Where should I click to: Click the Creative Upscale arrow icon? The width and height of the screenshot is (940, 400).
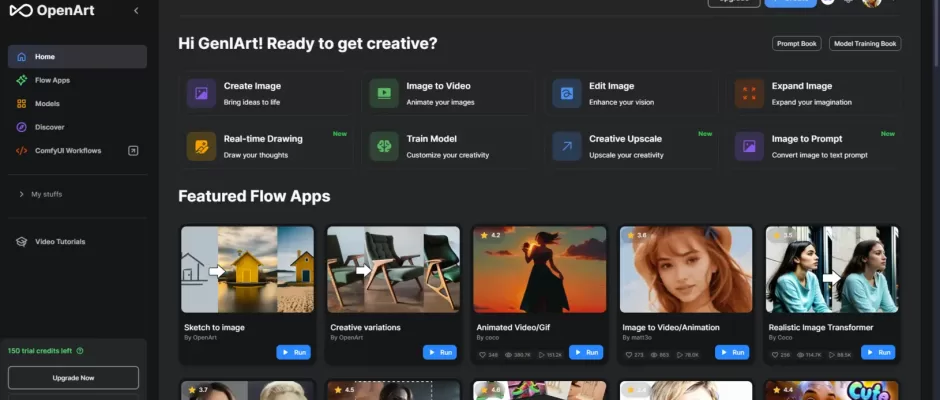point(567,146)
